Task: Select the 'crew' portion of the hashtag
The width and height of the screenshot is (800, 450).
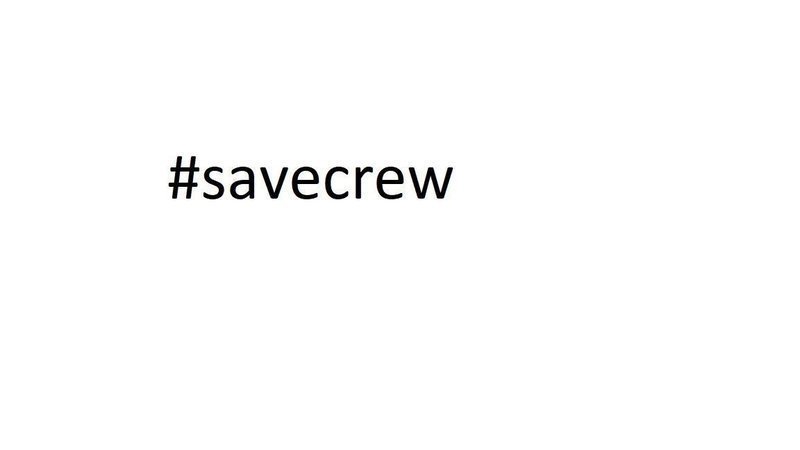Action: pos(389,183)
